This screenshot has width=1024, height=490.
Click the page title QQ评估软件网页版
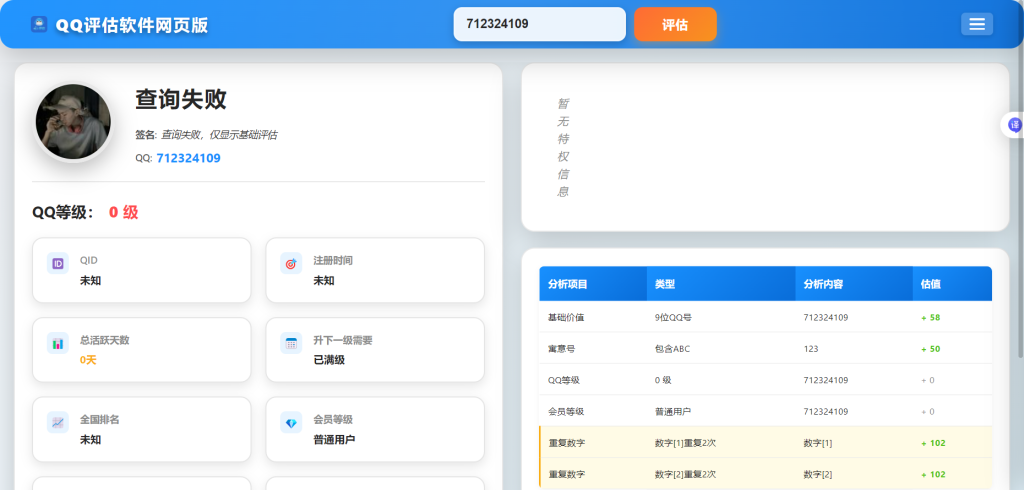pyautogui.click(x=132, y=25)
